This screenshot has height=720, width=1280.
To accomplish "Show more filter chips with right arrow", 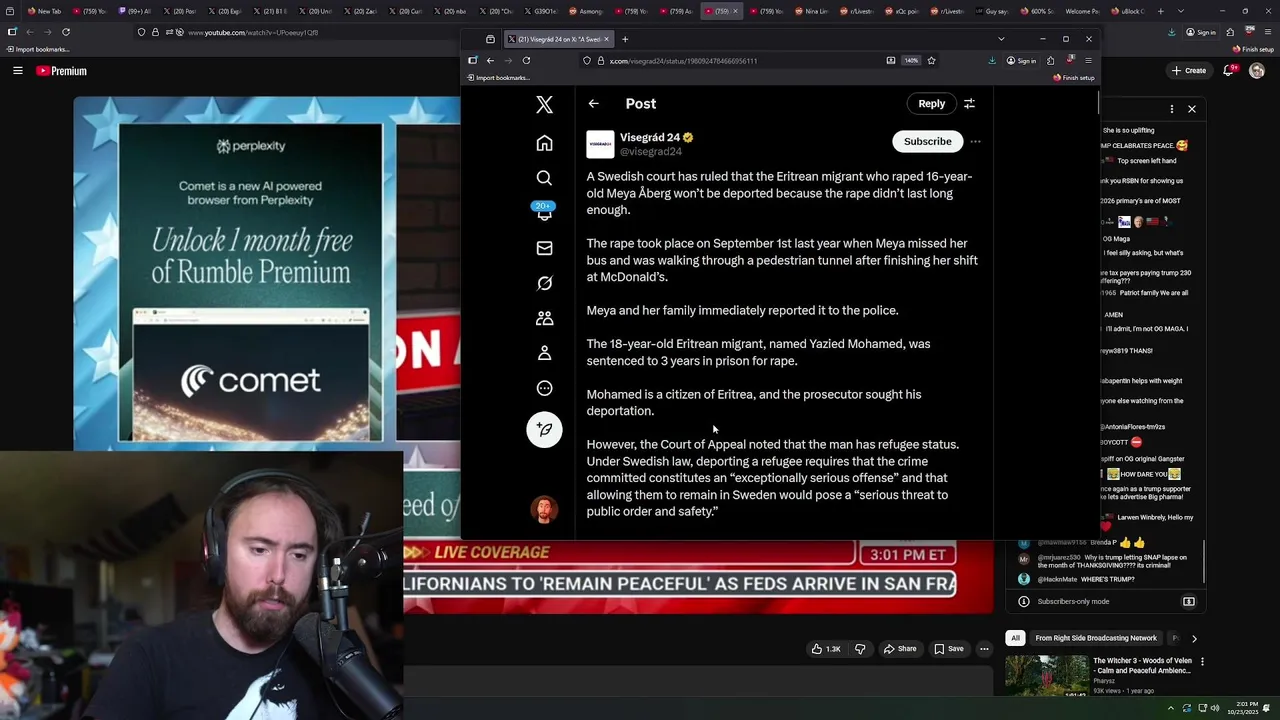I will click(x=1194, y=638).
